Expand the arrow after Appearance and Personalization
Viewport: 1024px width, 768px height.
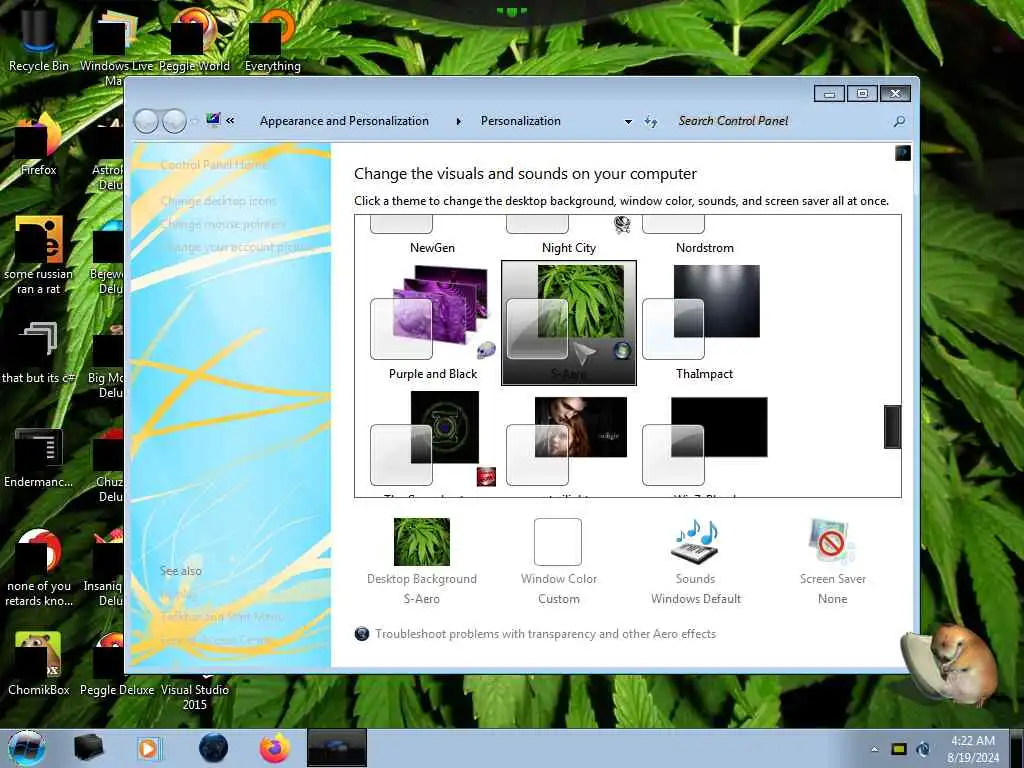[x=458, y=121]
